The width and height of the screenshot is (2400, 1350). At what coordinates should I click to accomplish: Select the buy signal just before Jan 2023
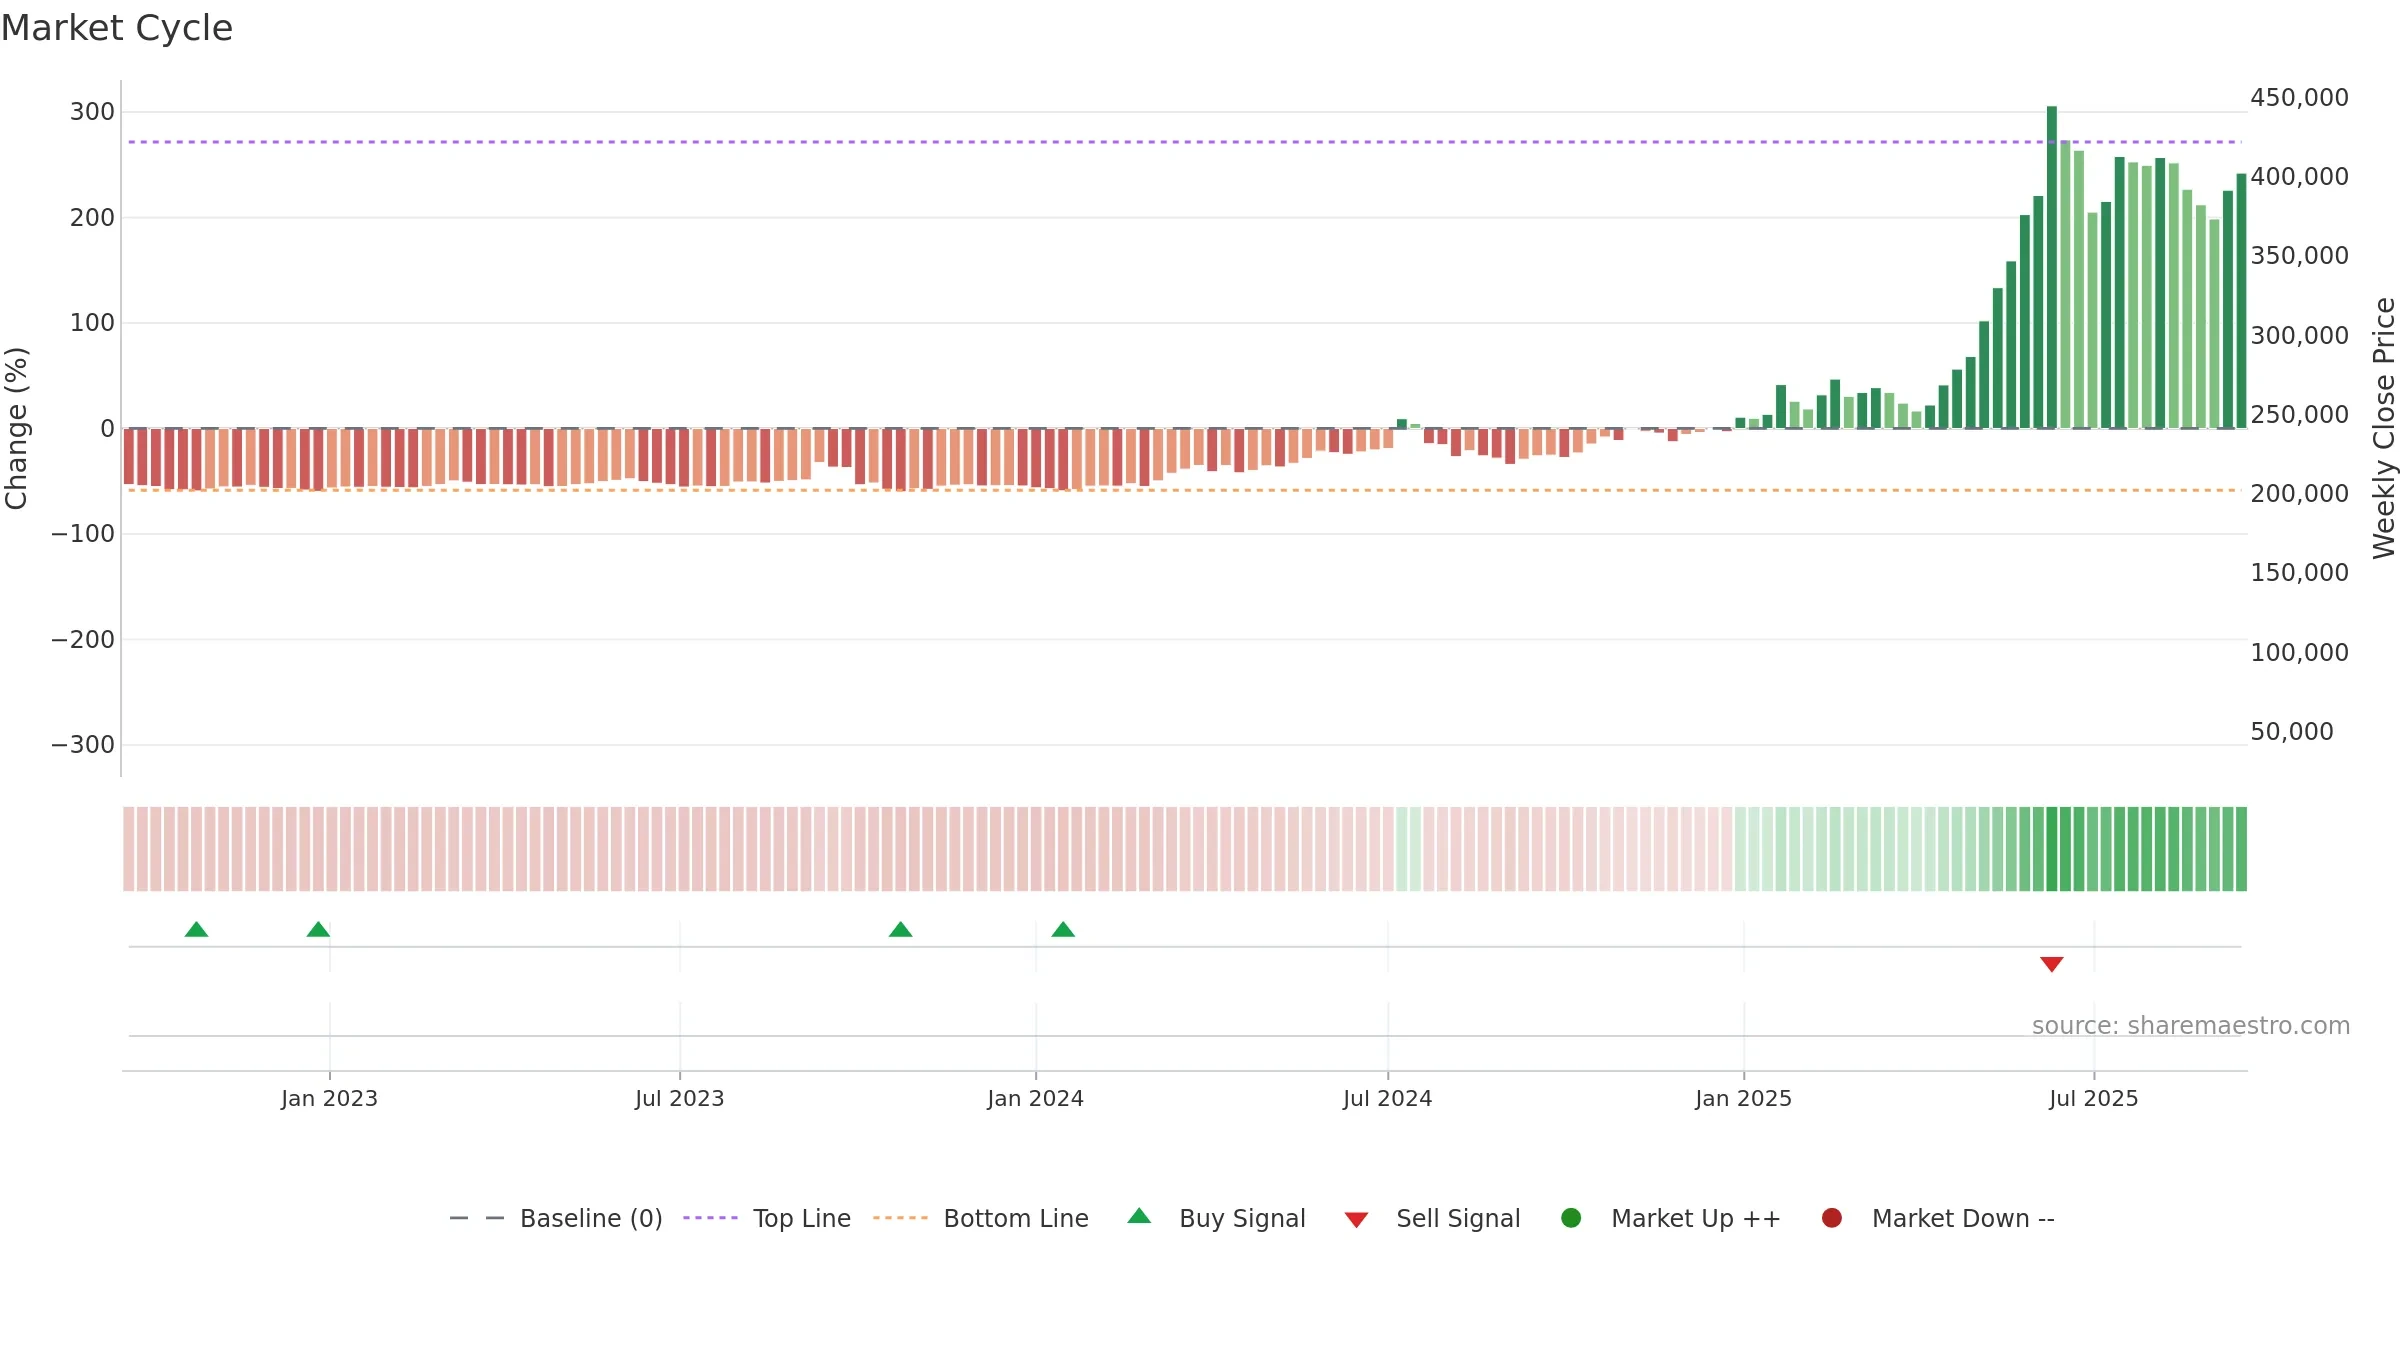[x=318, y=930]
